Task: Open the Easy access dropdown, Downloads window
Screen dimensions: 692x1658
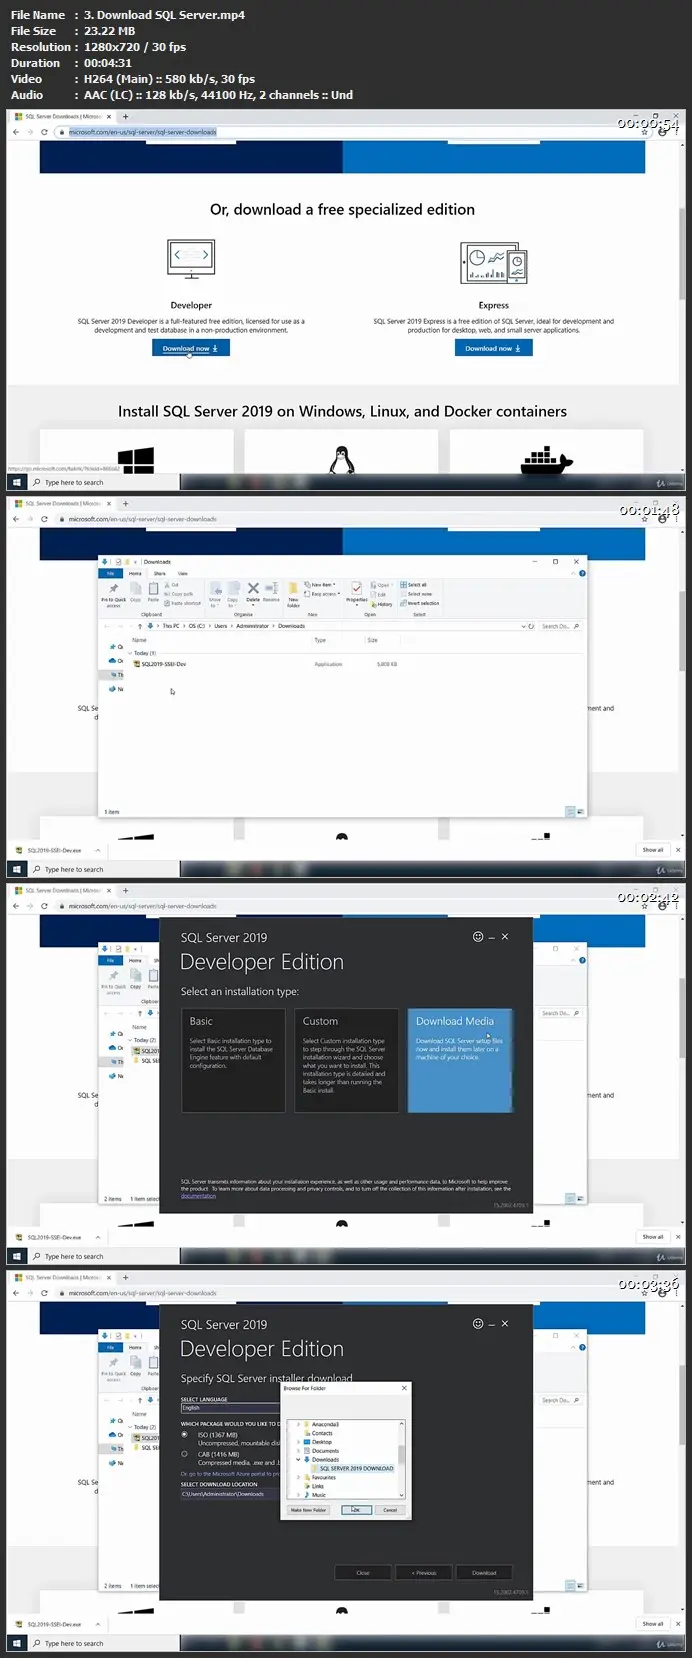Action: (x=322, y=593)
